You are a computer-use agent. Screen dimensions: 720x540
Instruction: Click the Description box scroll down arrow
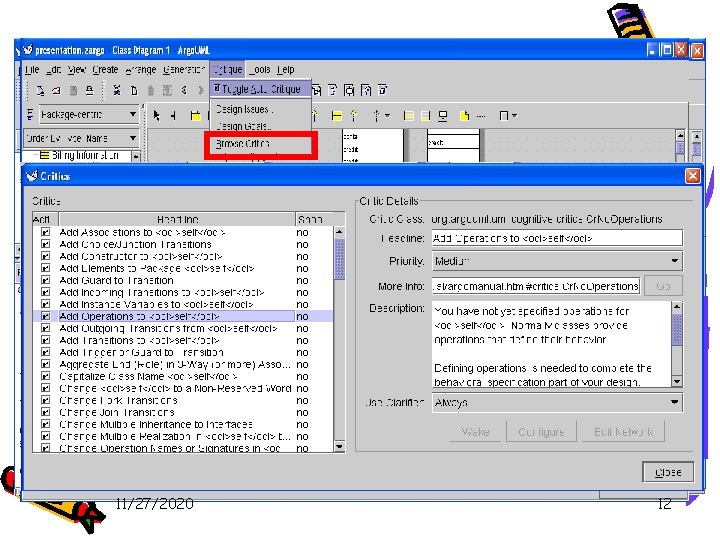coord(677,382)
